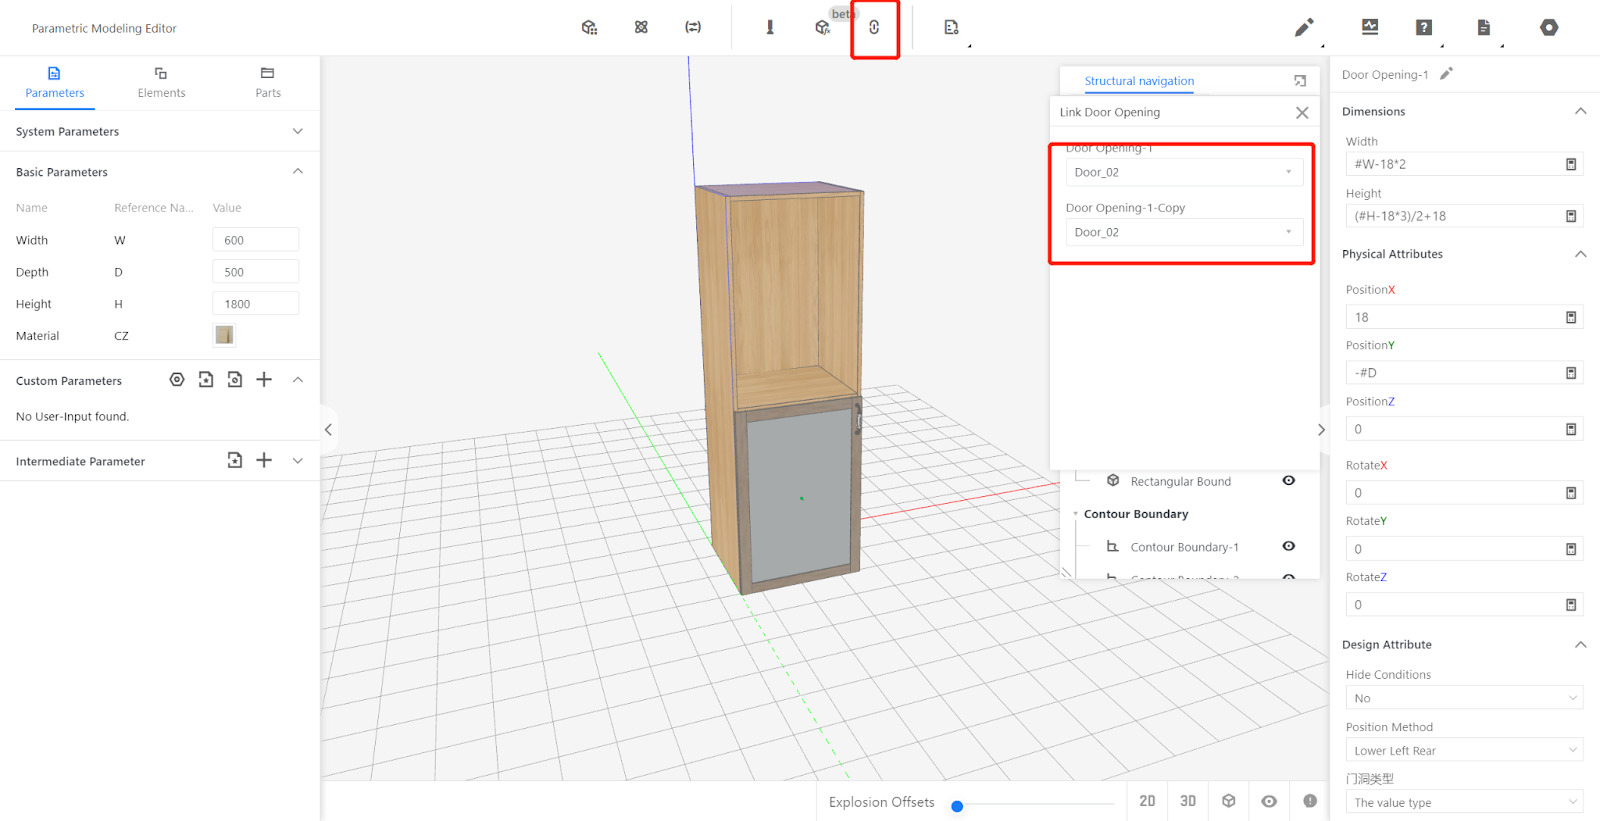This screenshot has width=1600, height=821.
Task: Hide Contour Boundary-1 using eye icon
Action: click(x=1288, y=546)
